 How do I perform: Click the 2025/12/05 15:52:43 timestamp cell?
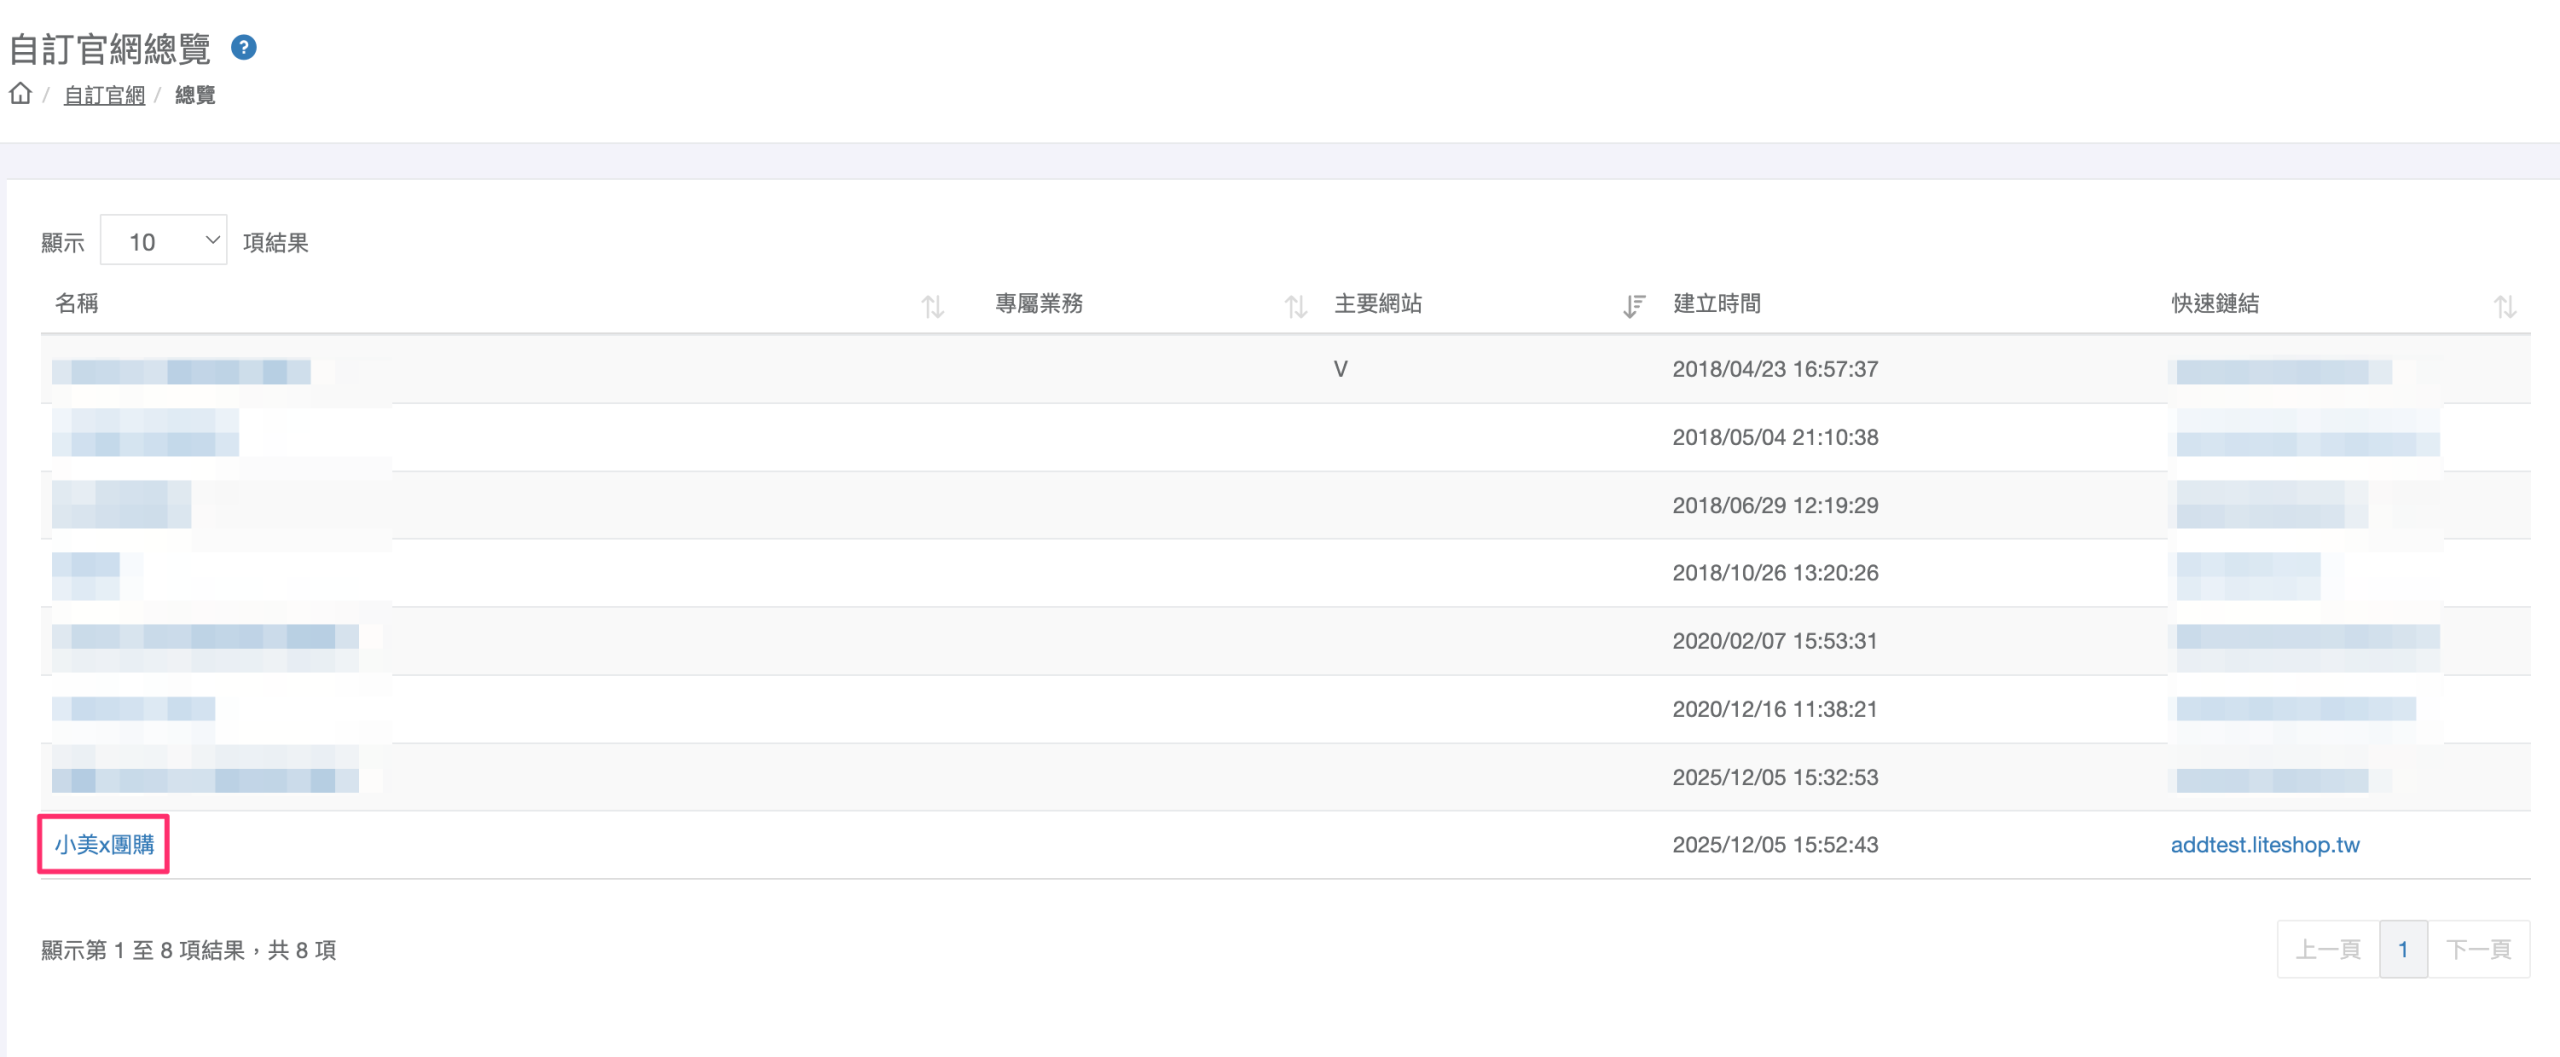(x=1775, y=844)
